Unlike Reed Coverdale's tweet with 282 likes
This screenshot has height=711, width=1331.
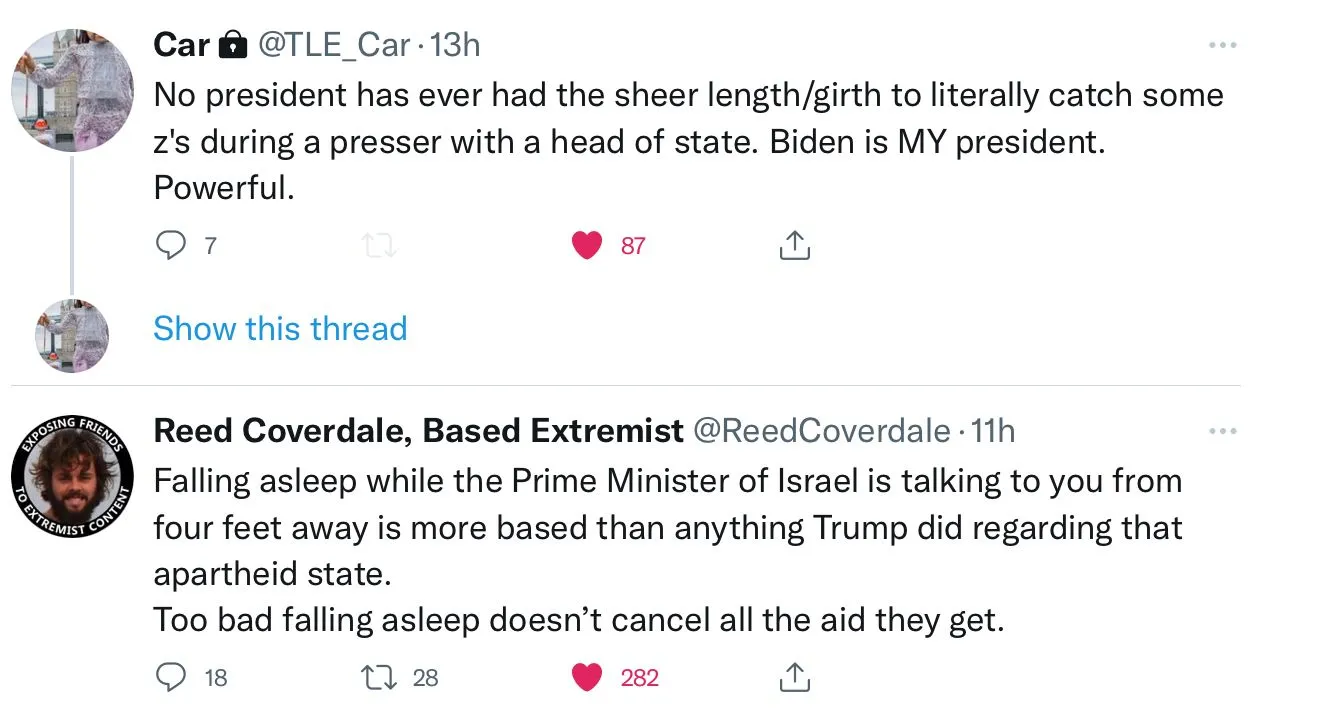coord(587,678)
